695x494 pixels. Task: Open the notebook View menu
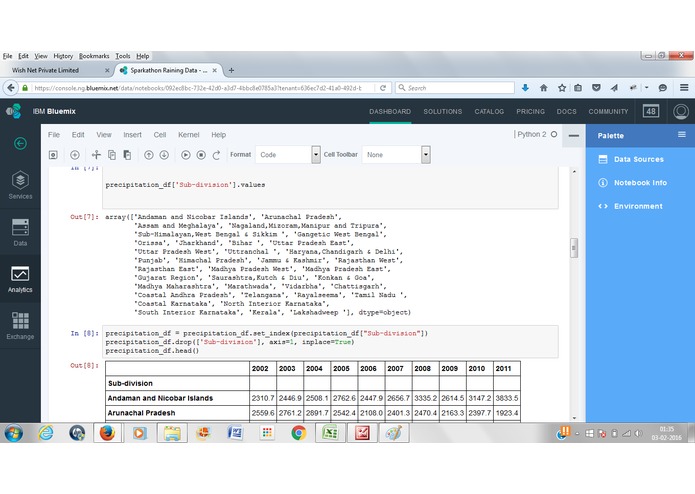(104, 135)
